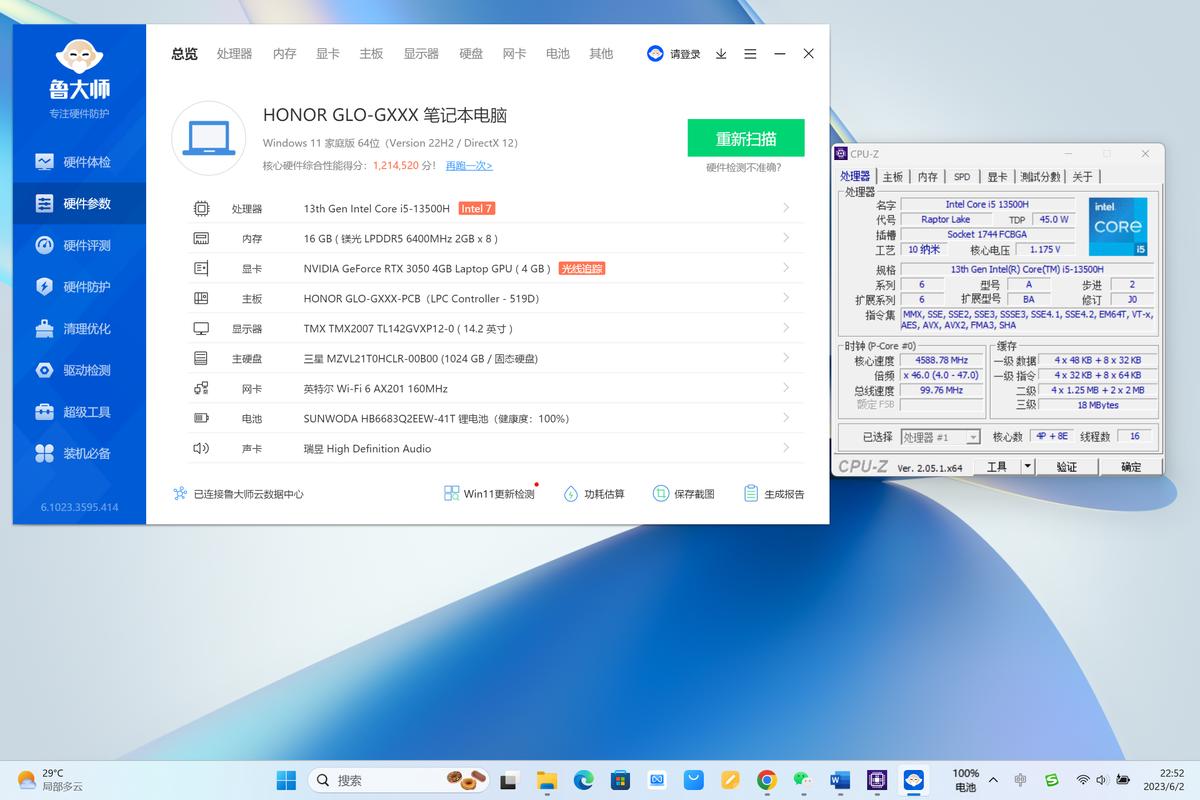Run Win11更新检测 at the bottom

(489, 492)
